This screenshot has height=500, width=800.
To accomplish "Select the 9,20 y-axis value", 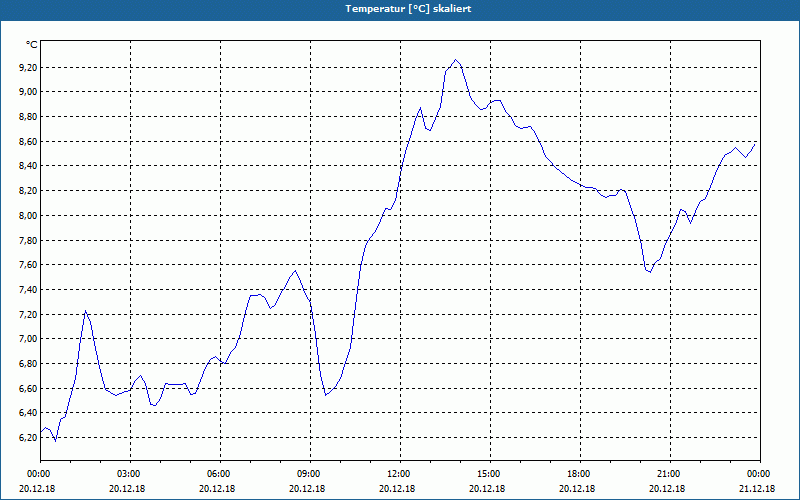I will [29, 67].
